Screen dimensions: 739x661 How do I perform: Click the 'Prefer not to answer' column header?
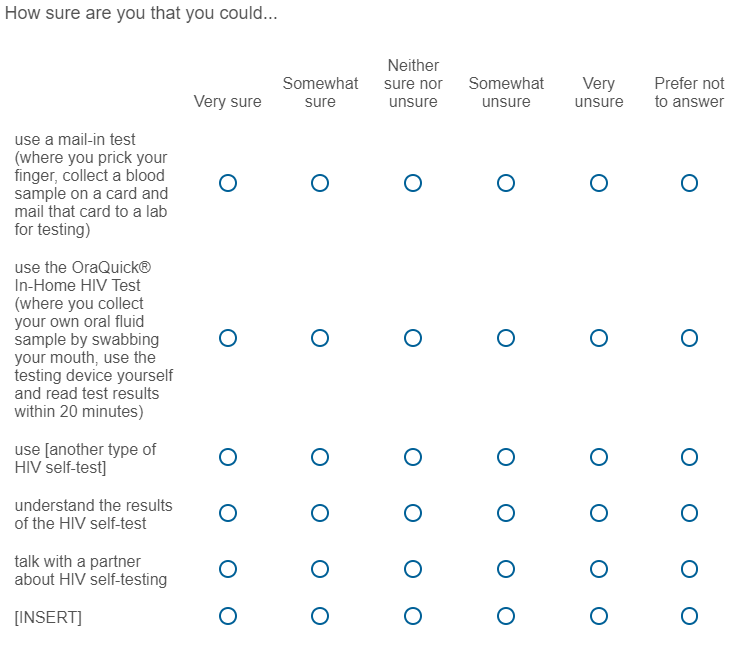[x=689, y=92]
